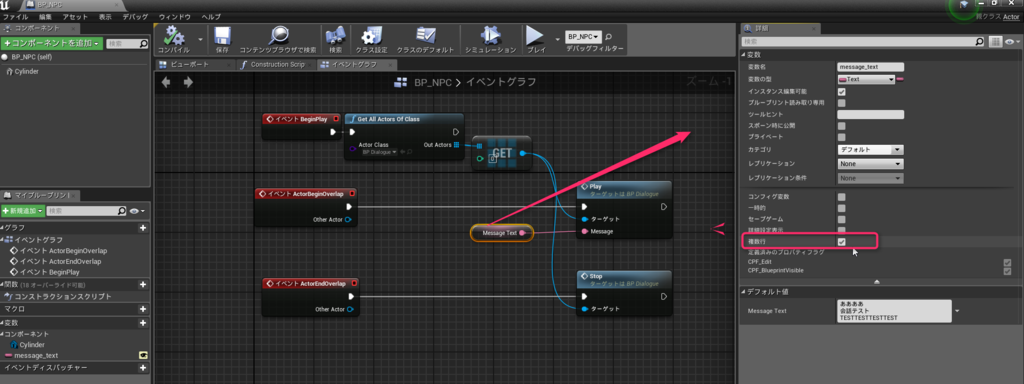Open the Compile options dropdown arrow
The height and width of the screenshot is (384, 1024).
tap(199, 39)
